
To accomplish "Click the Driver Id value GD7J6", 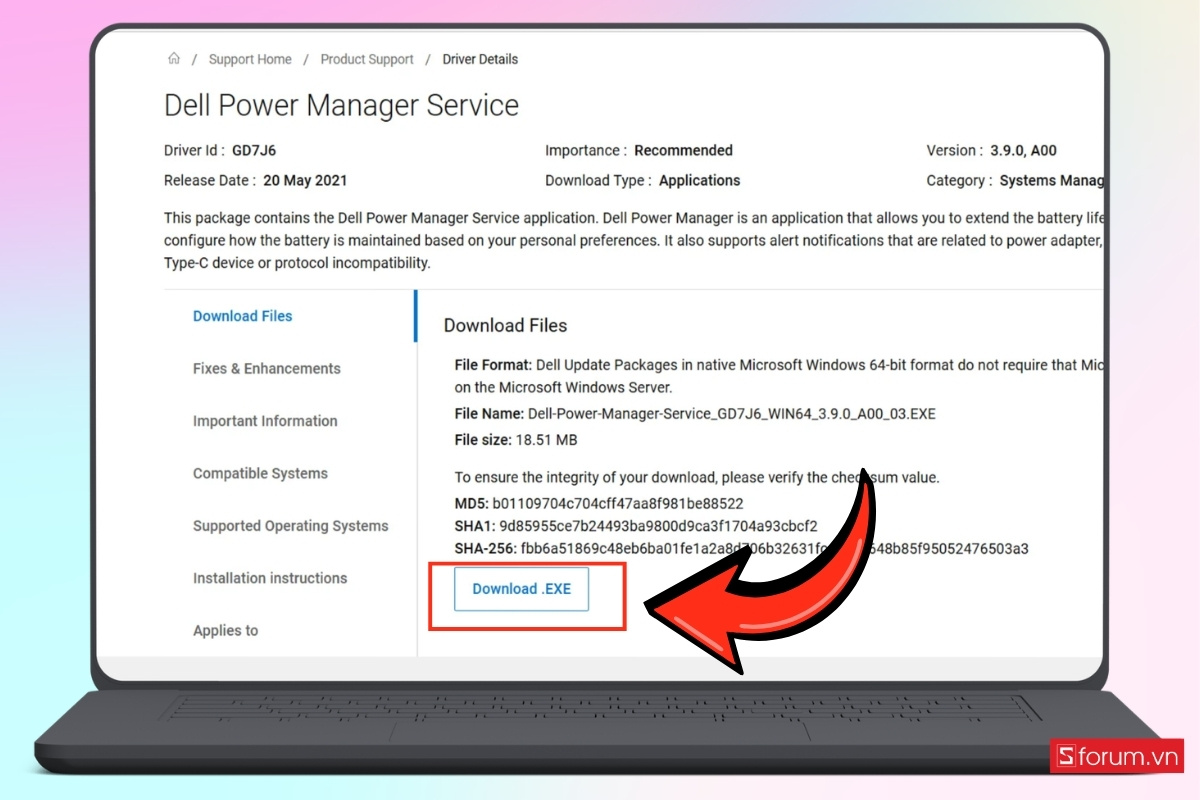I will tap(254, 151).
